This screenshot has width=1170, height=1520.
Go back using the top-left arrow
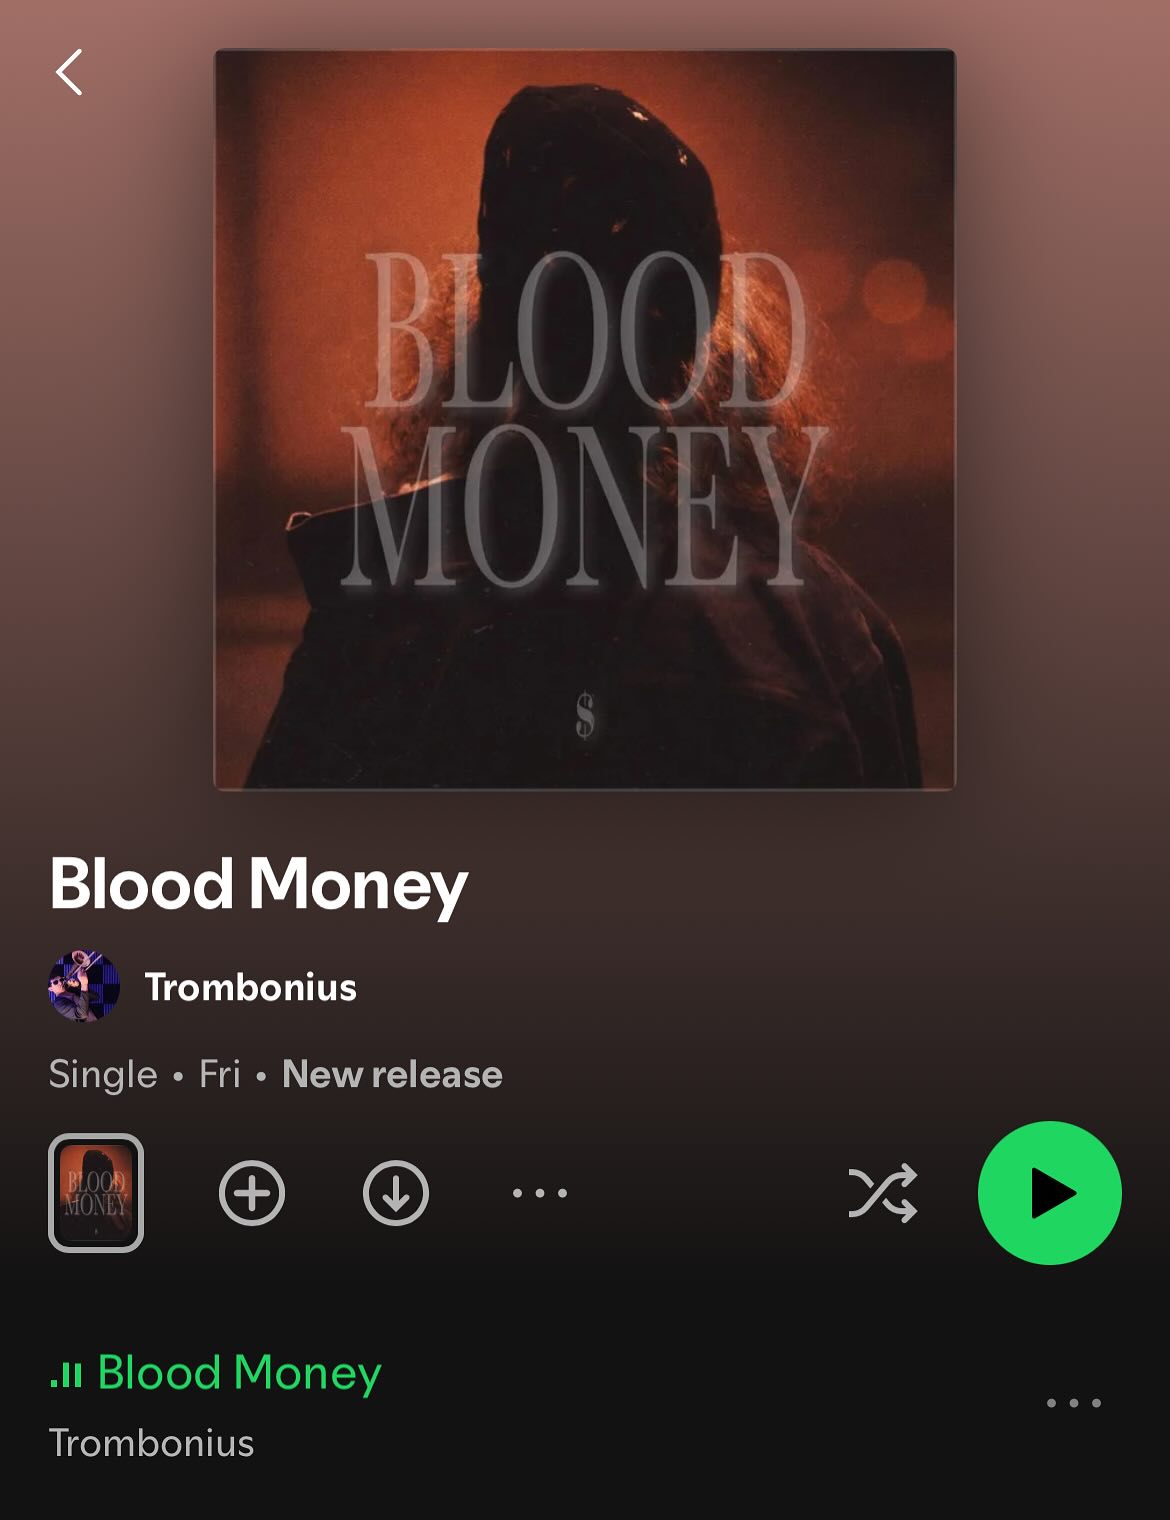coord(69,72)
